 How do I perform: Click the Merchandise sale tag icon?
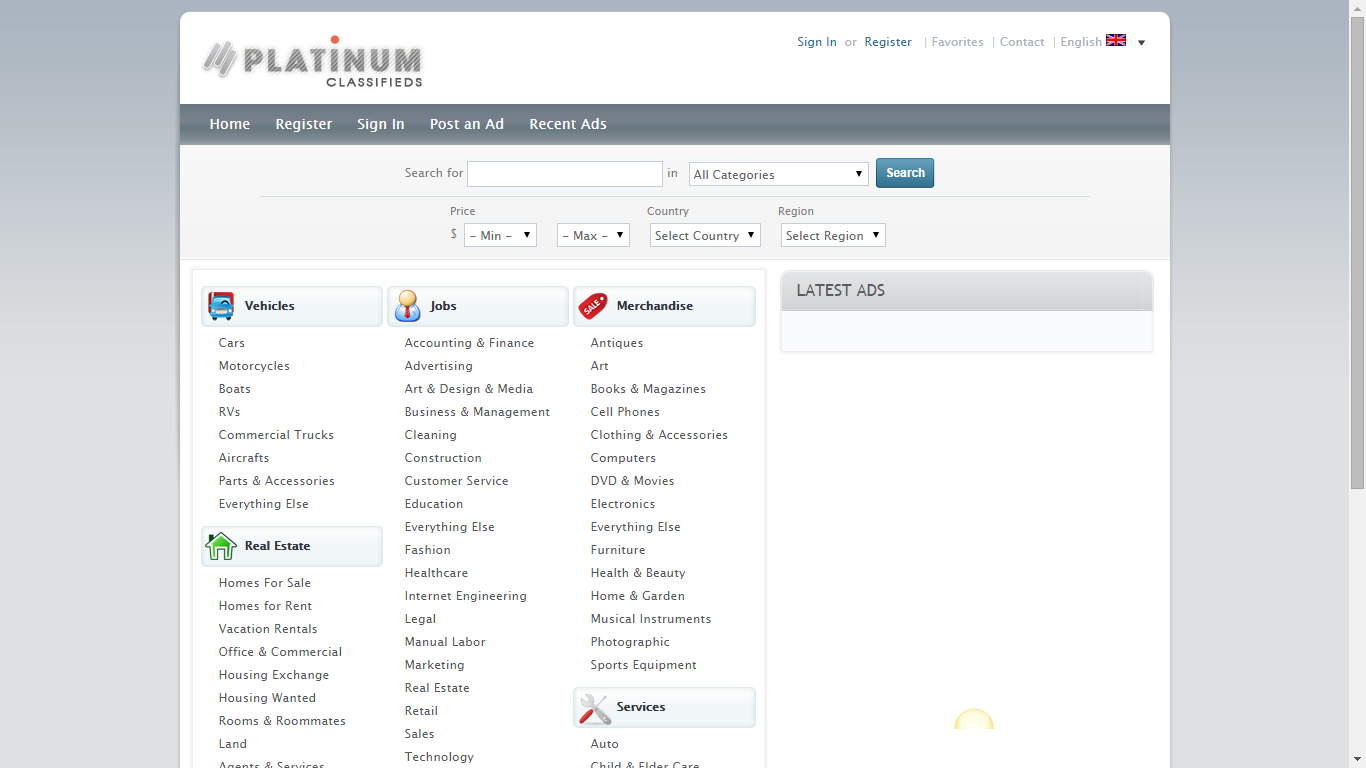(x=593, y=306)
